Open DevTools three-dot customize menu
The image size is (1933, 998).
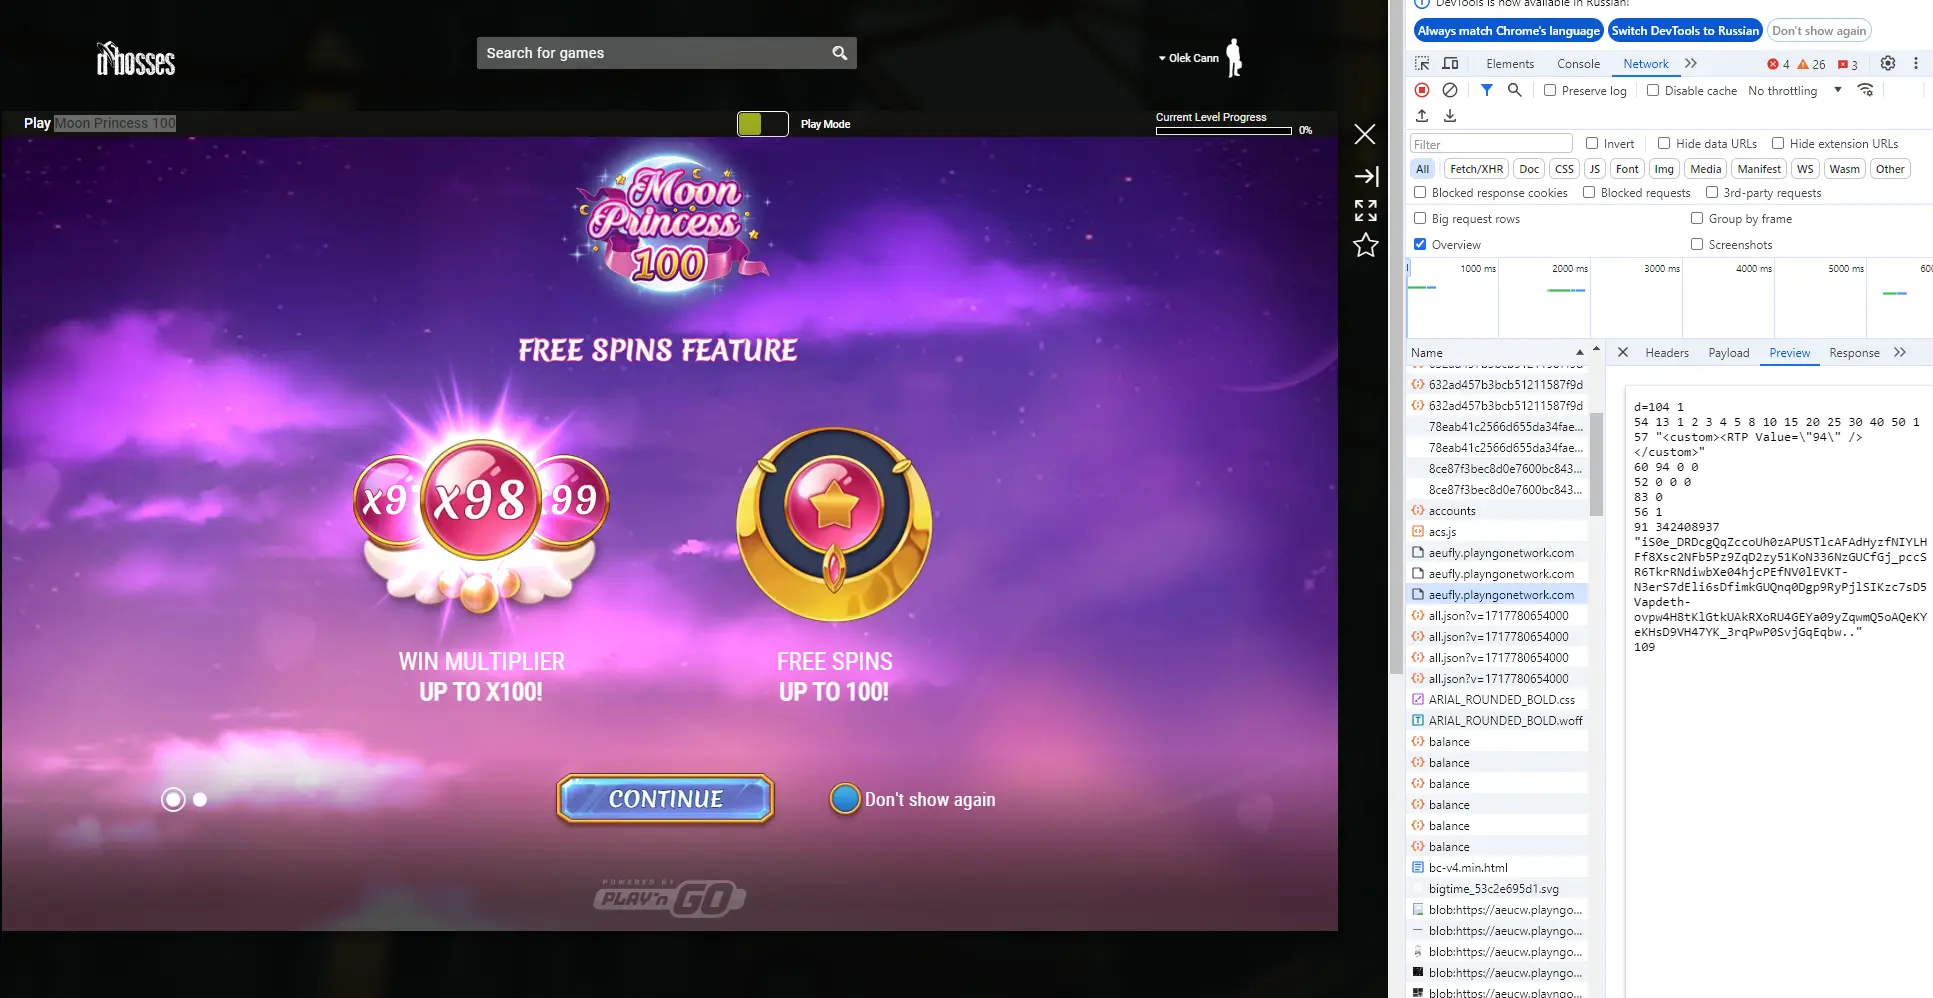(1916, 63)
